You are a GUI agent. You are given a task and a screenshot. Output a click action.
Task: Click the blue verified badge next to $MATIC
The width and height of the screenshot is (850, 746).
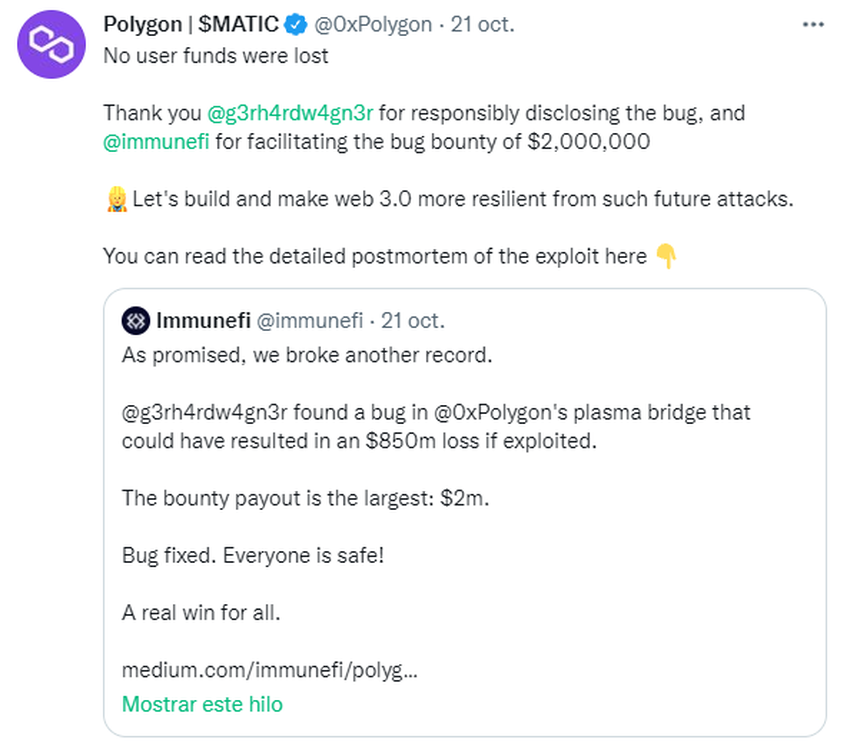[x=296, y=25]
